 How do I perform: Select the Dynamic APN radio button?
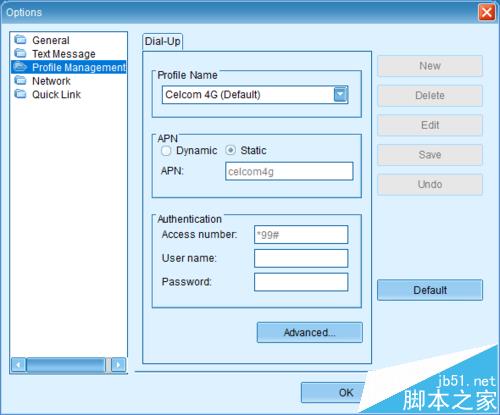tap(166, 151)
